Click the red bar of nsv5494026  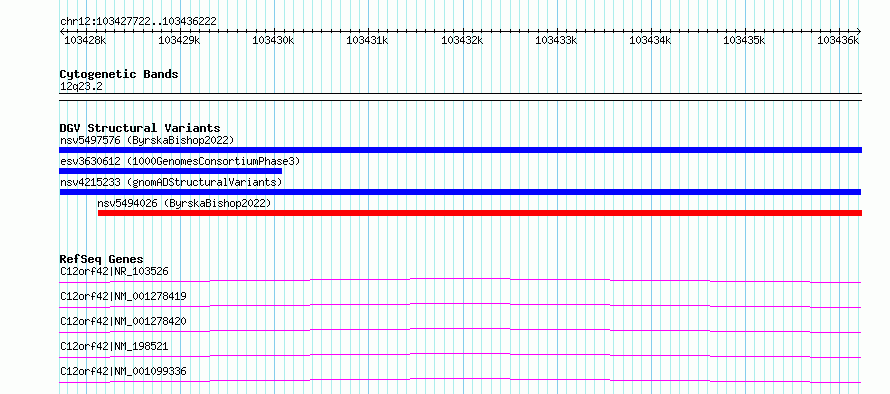(480, 213)
